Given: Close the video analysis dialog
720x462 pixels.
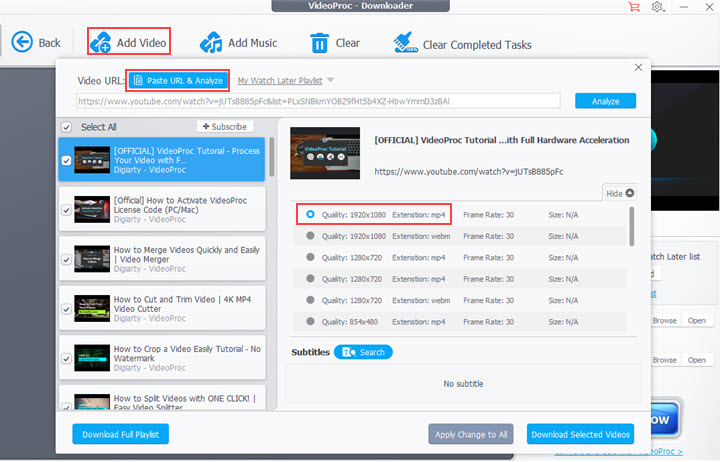Looking at the screenshot, I should (638, 67).
